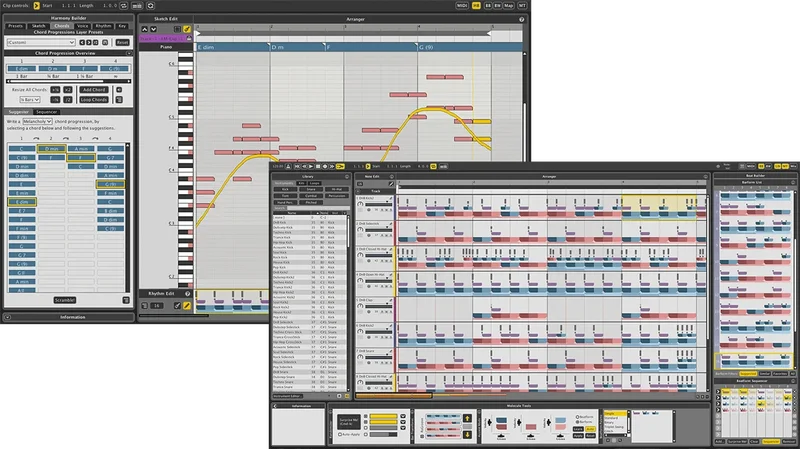The image size is (800, 449).
Task: Toggle the MT button in top bar
Action: (x=522, y=6)
